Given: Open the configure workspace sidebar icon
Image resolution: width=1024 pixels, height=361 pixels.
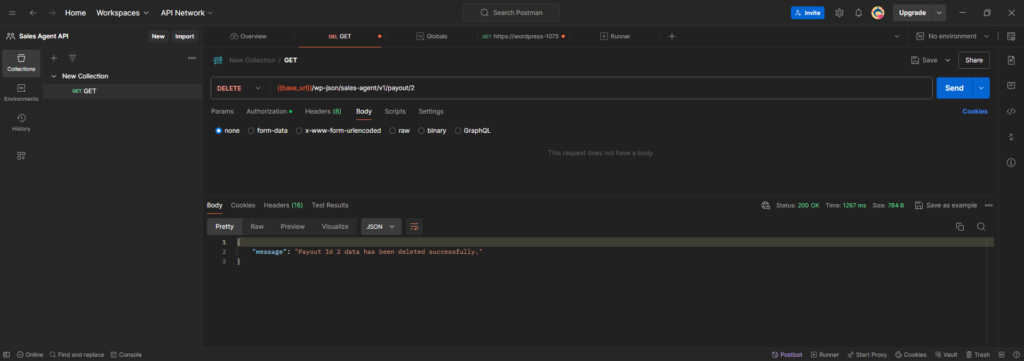Looking at the screenshot, I should pos(21,155).
